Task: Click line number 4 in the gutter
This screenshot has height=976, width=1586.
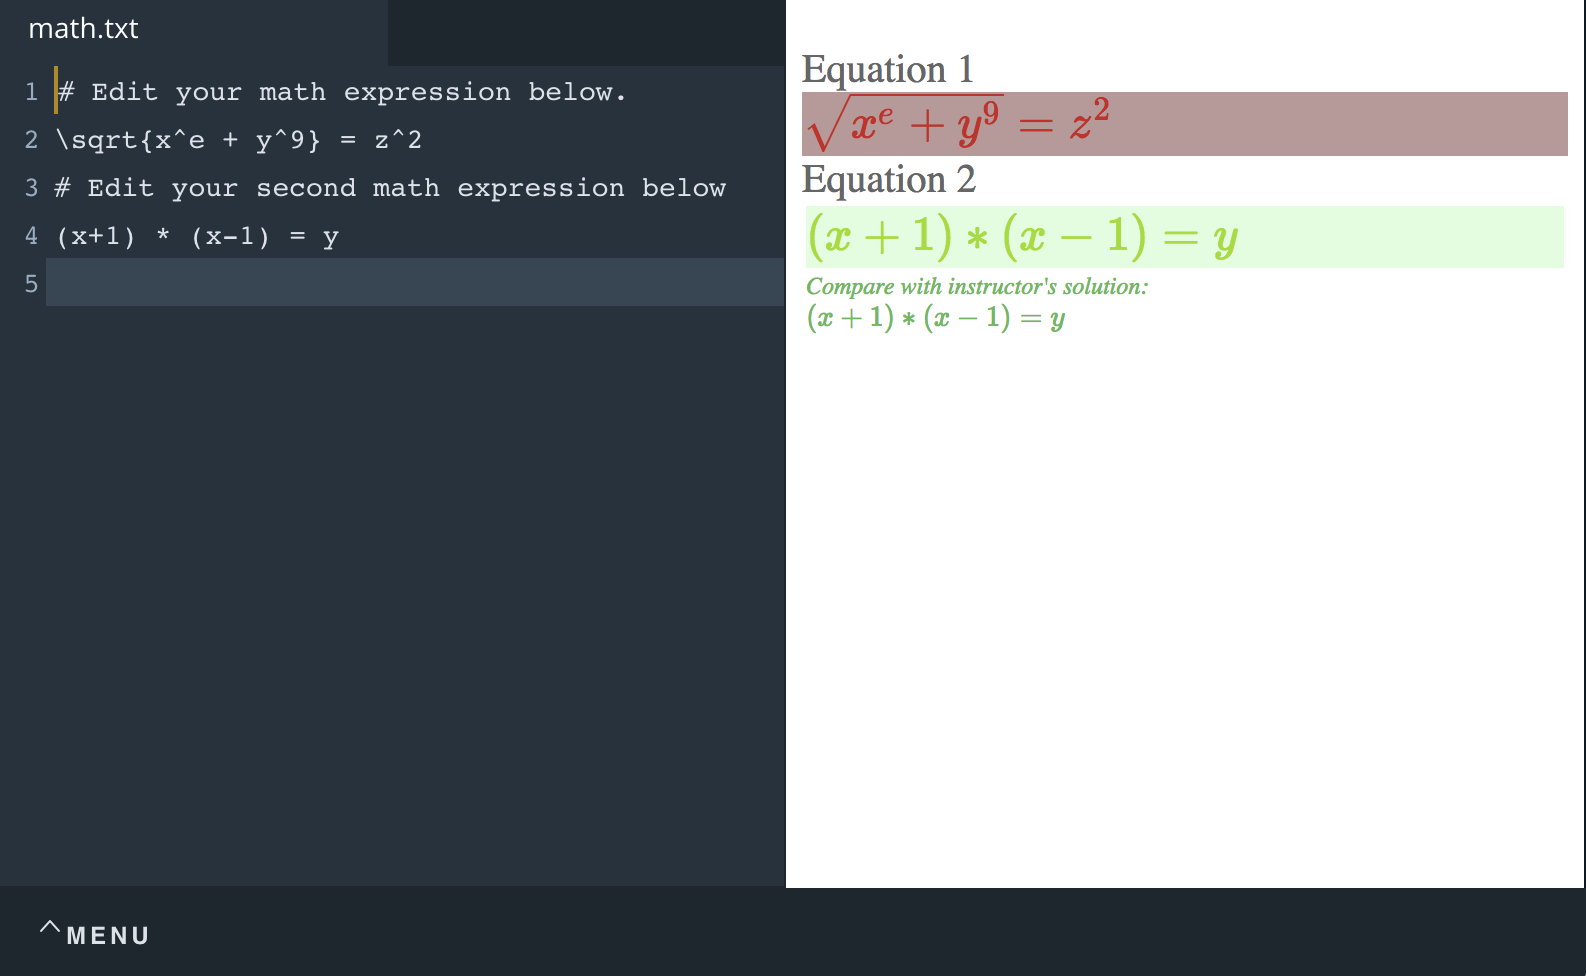Action: click(31, 236)
